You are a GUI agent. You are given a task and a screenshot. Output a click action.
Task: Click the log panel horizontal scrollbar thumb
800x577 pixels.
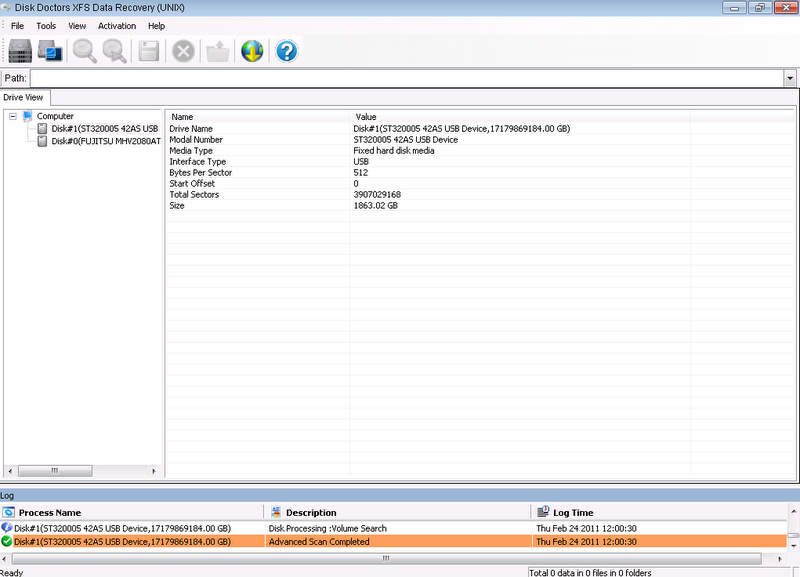[386, 559]
